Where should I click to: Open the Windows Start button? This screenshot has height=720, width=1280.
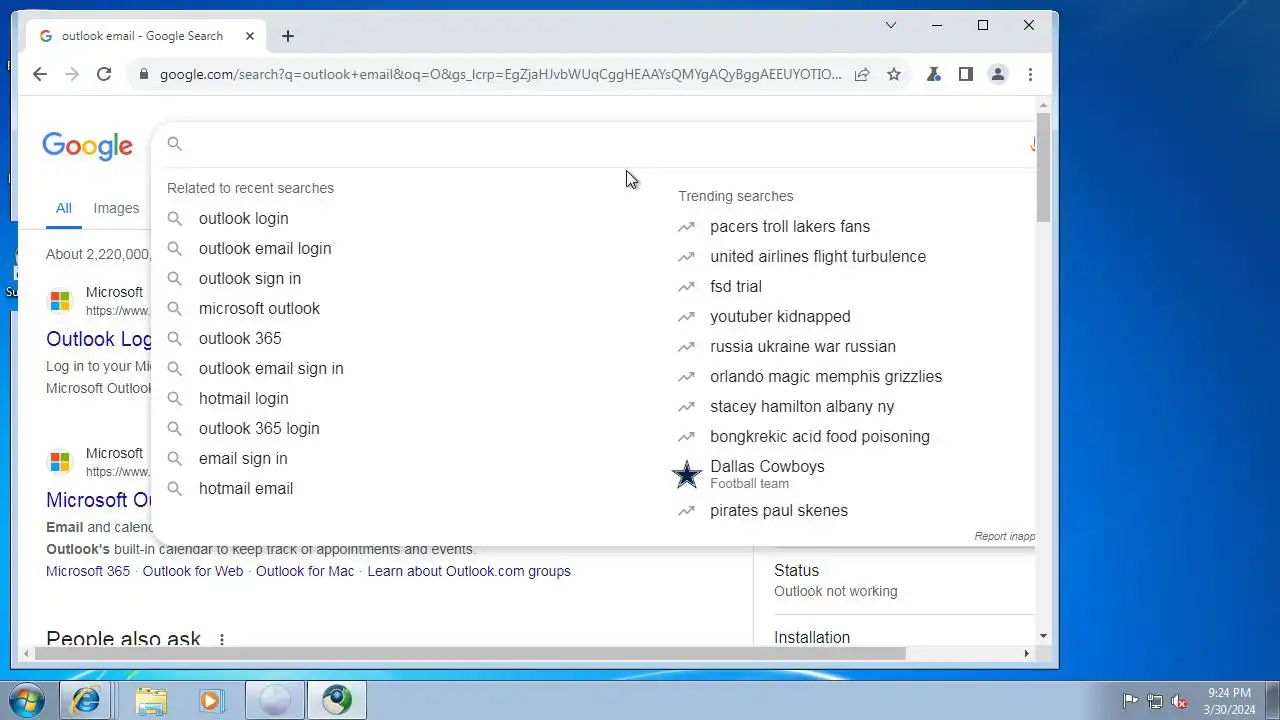click(28, 700)
